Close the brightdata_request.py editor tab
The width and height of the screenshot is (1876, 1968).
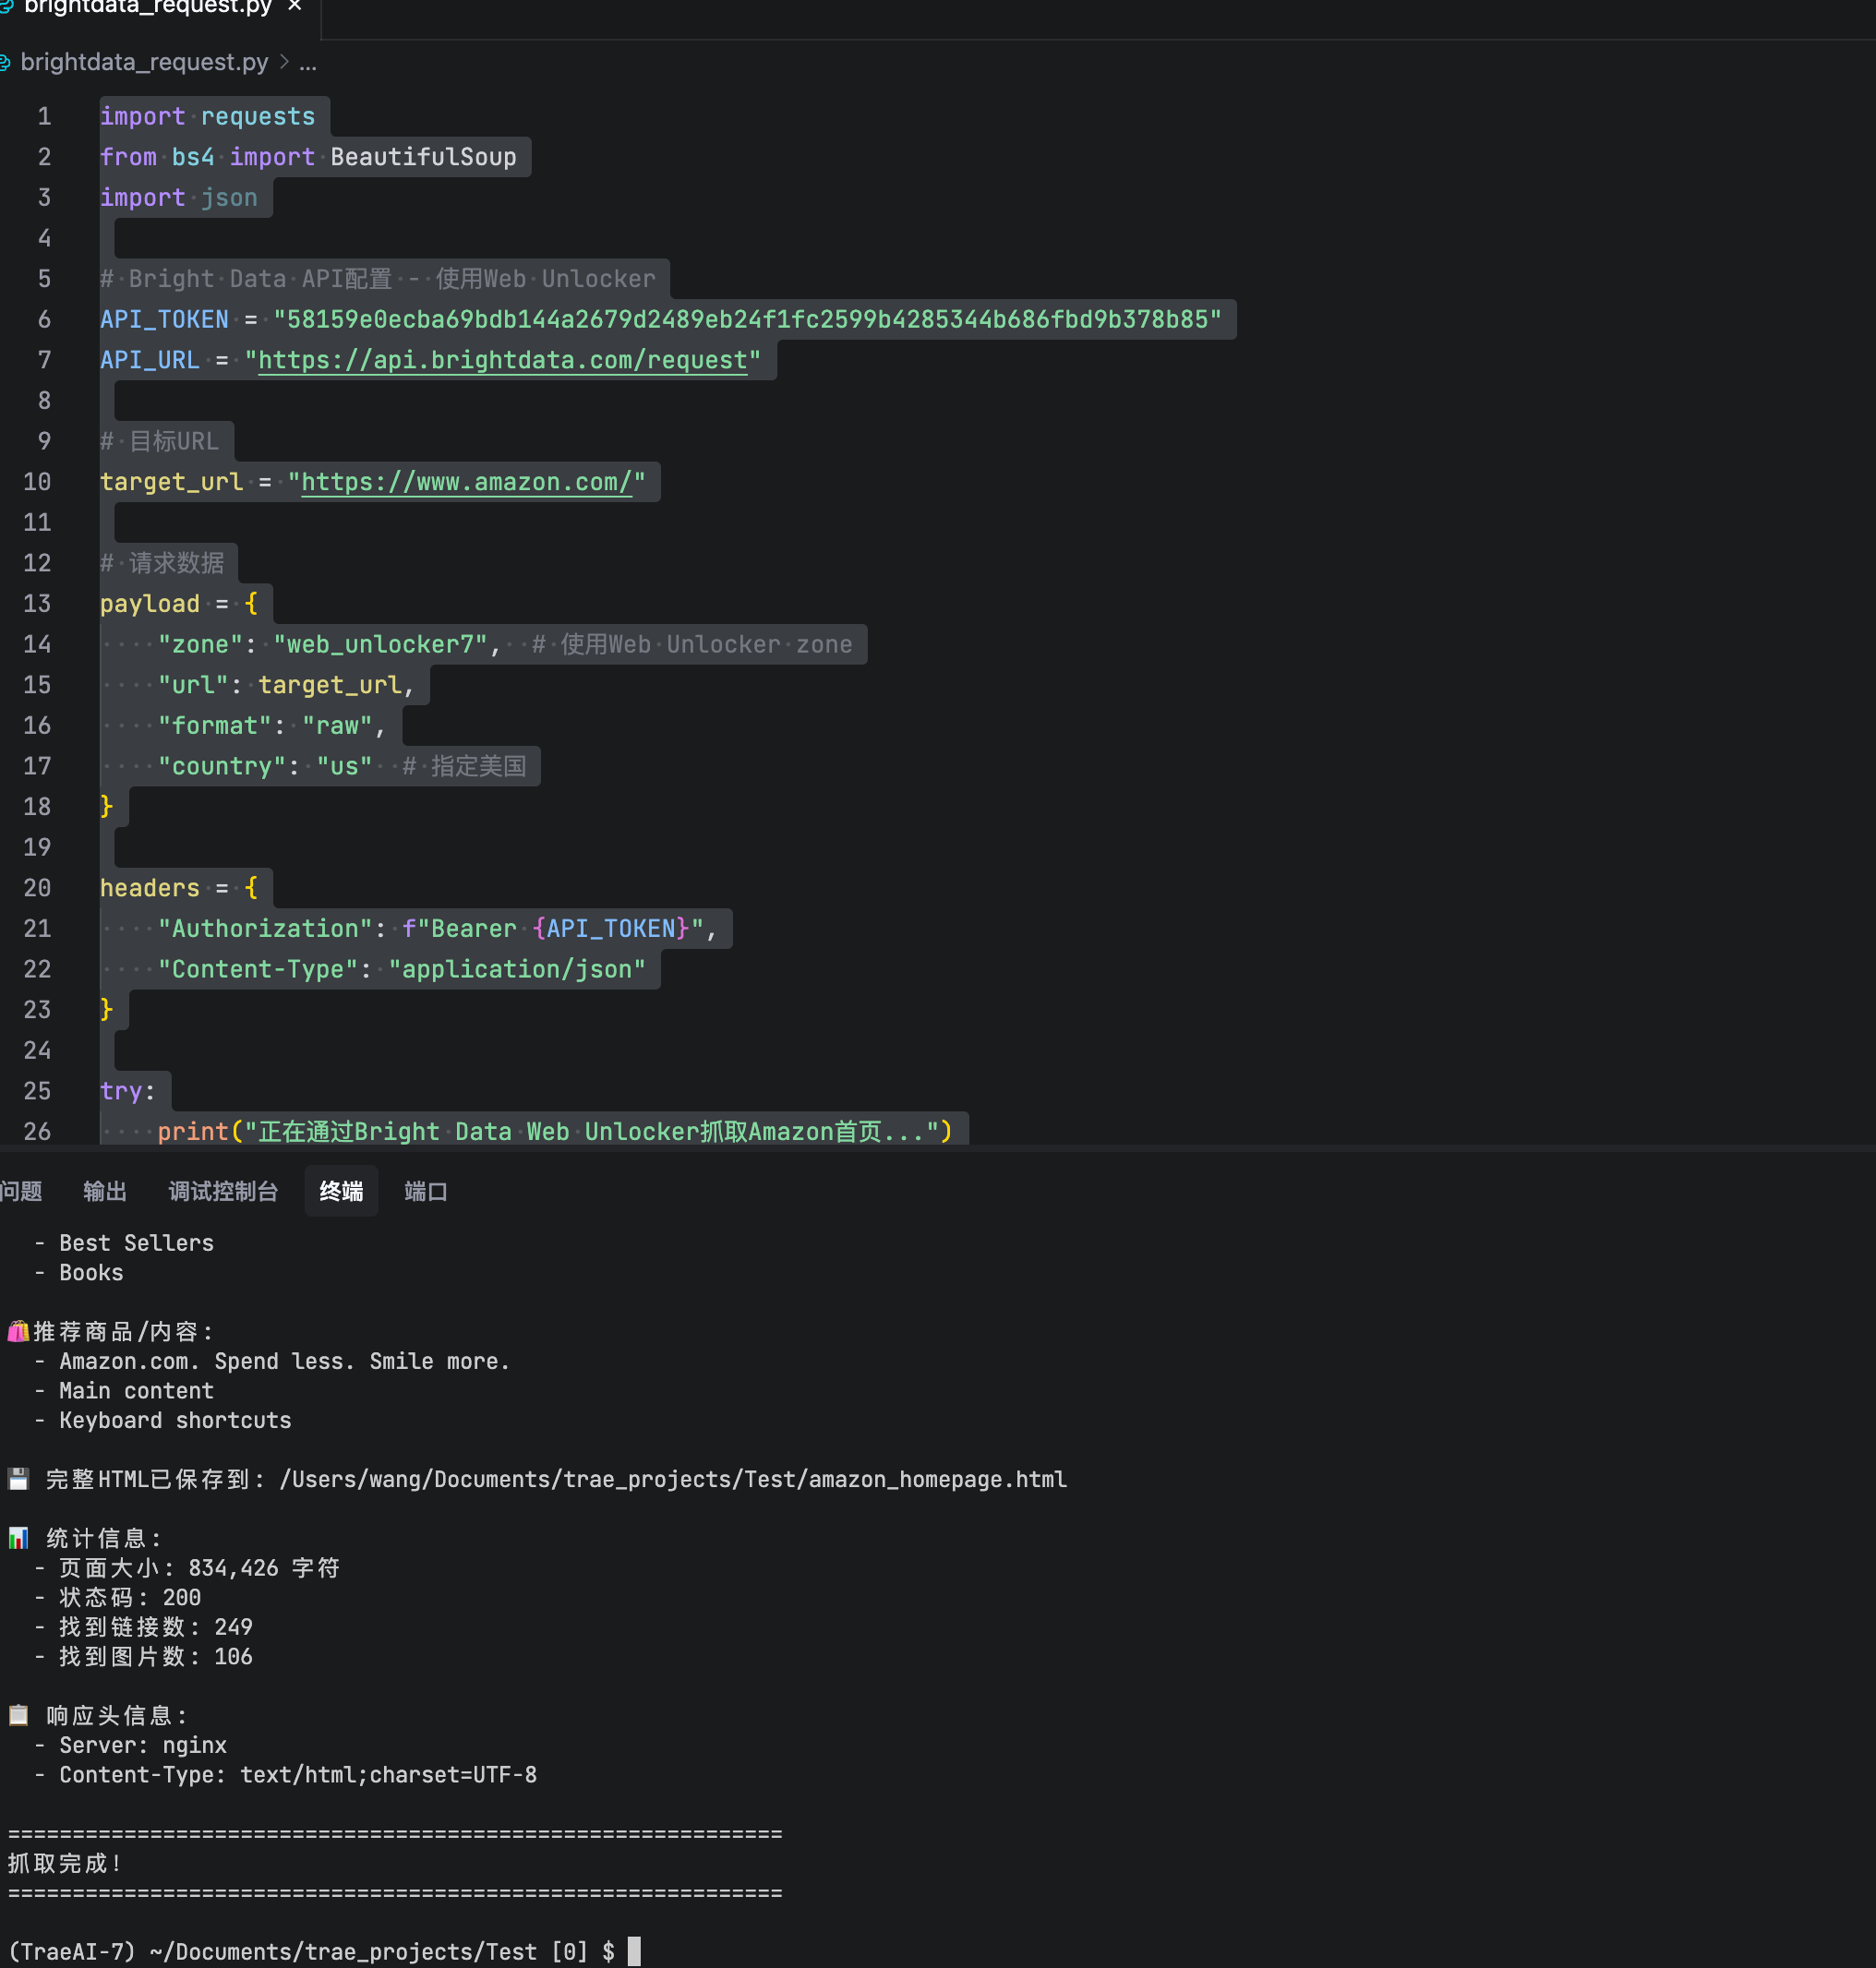pyautogui.click(x=294, y=6)
